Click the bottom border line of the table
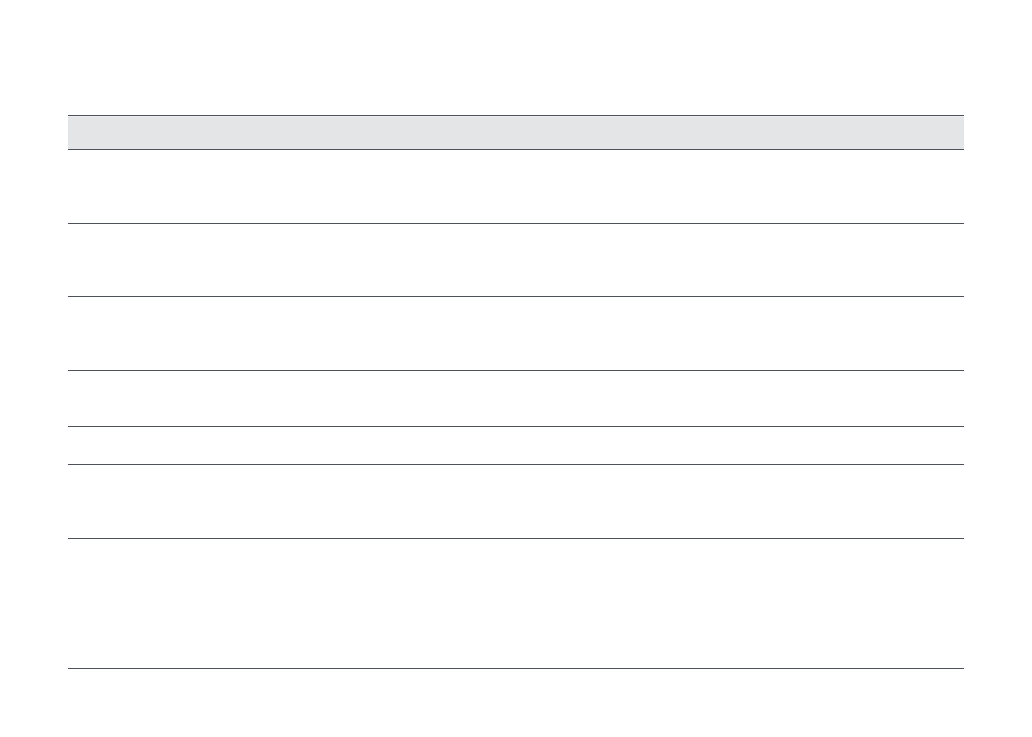 tap(515, 668)
